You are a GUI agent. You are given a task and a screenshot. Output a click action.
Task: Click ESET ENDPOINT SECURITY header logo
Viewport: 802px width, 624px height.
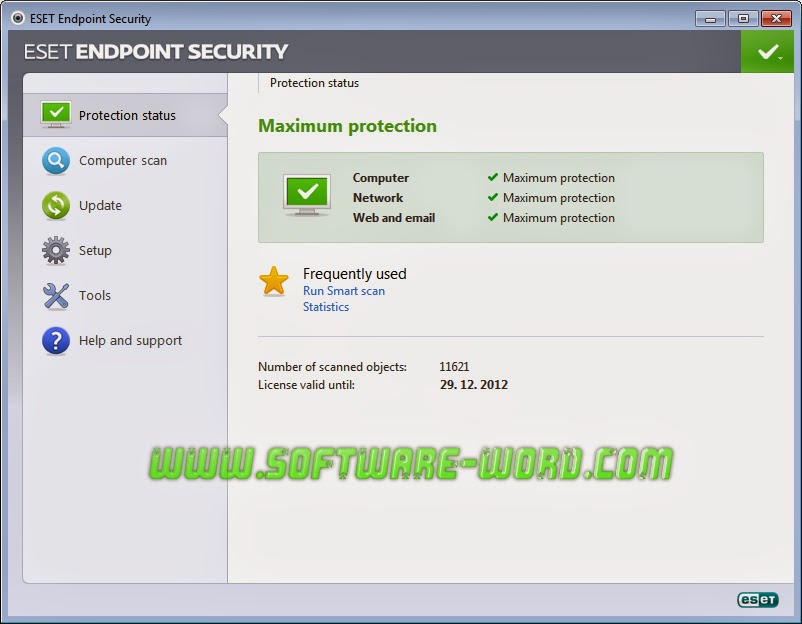tap(155, 52)
